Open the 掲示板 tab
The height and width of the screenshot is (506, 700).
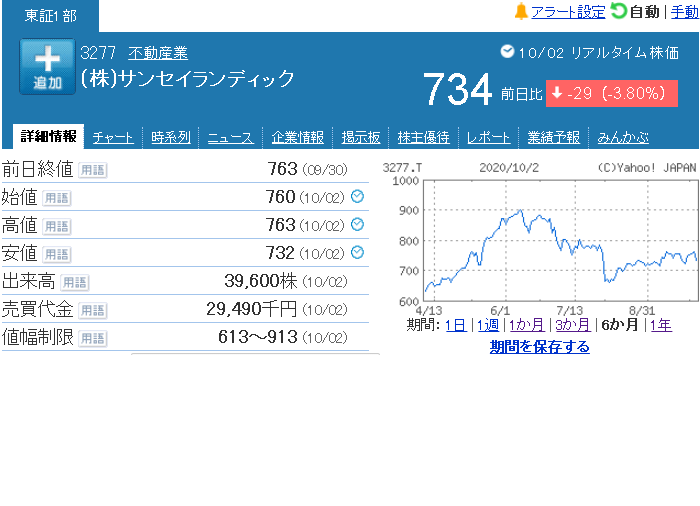click(361, 137)
